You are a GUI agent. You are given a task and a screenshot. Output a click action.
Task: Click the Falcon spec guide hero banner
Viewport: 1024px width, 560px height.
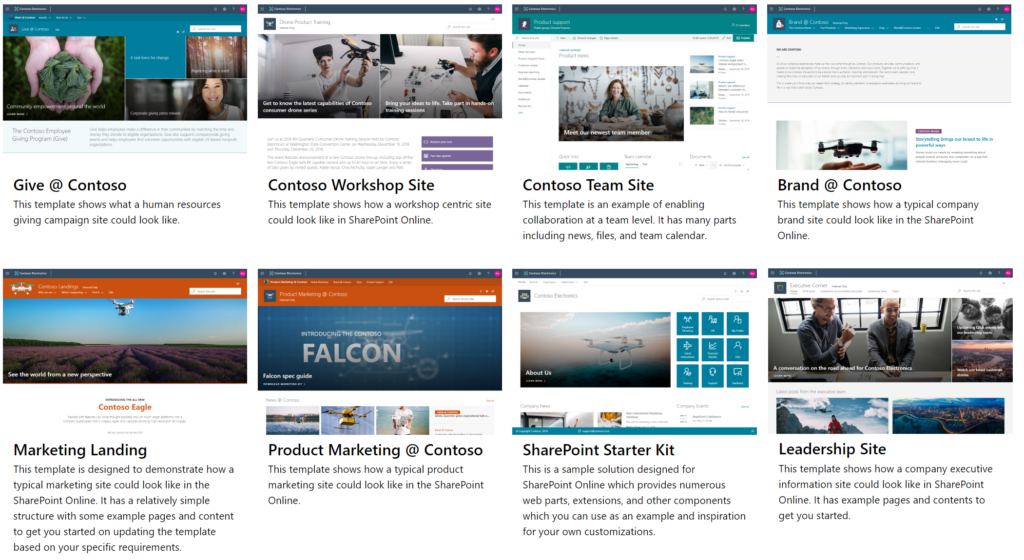[380, 350]
